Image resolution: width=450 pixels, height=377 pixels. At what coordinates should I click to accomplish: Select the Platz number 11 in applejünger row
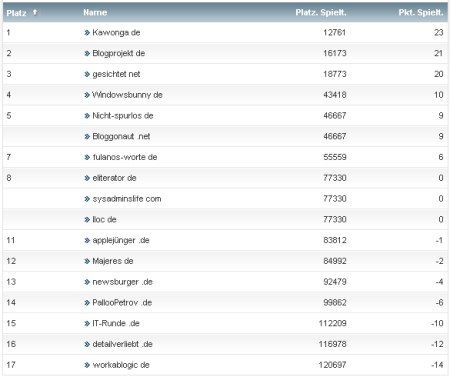pos(11,240)
